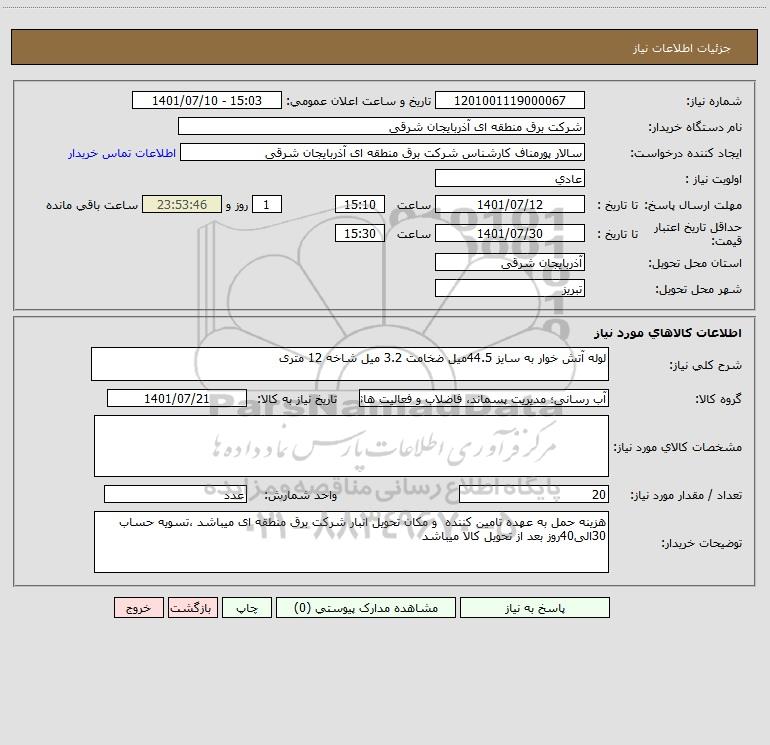Click the 'شماره نیاز:' label
770x745 pixels.
coord(714,102)
